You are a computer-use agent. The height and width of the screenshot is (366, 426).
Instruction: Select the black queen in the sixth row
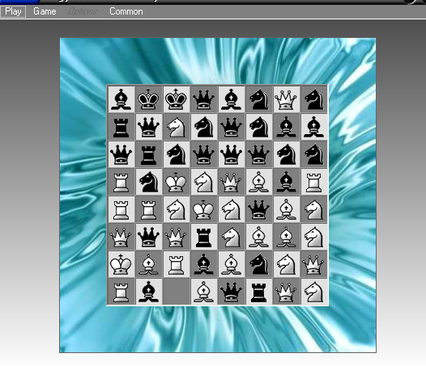(148, 237)
